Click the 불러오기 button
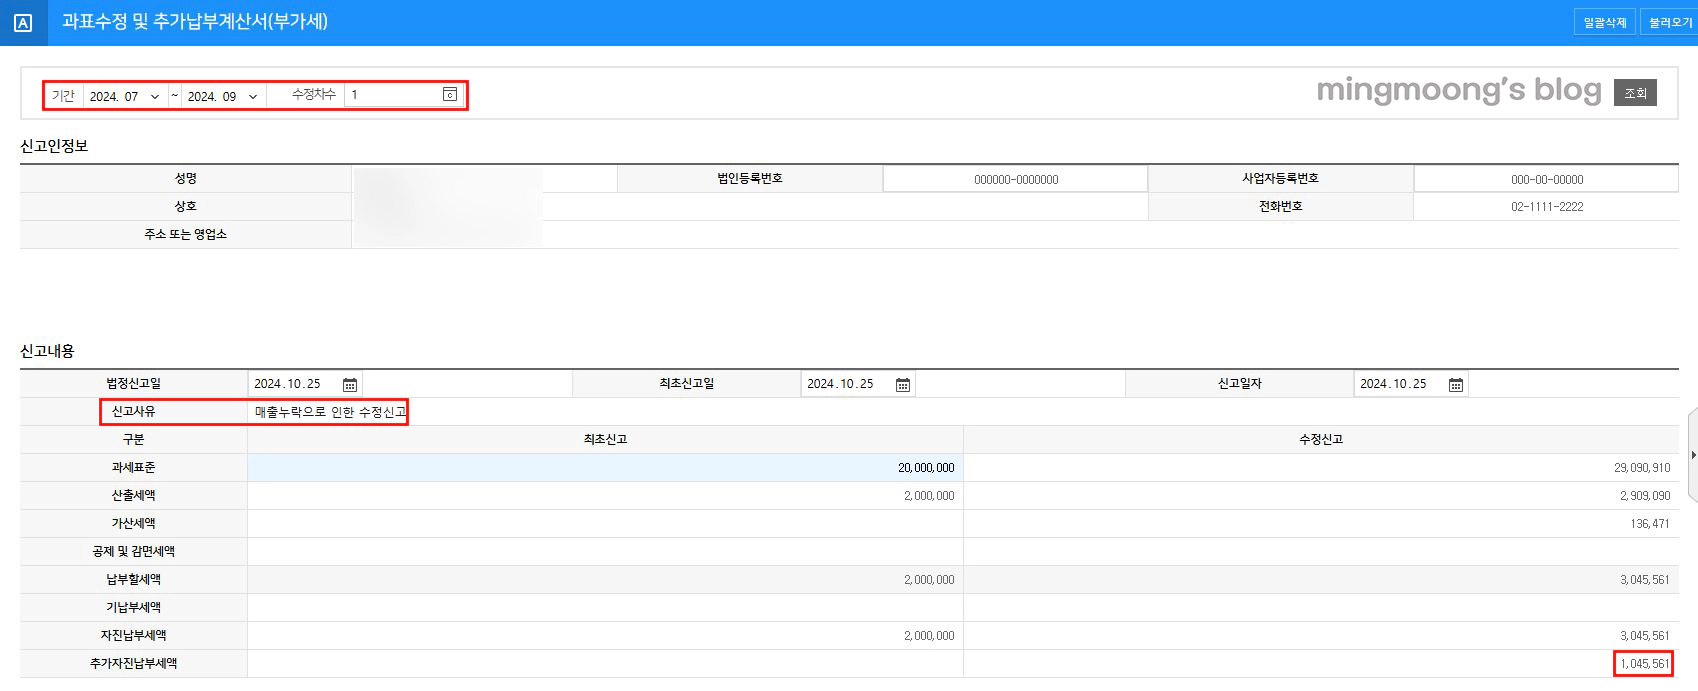1698x691 pixels. tap(1670, 22)
